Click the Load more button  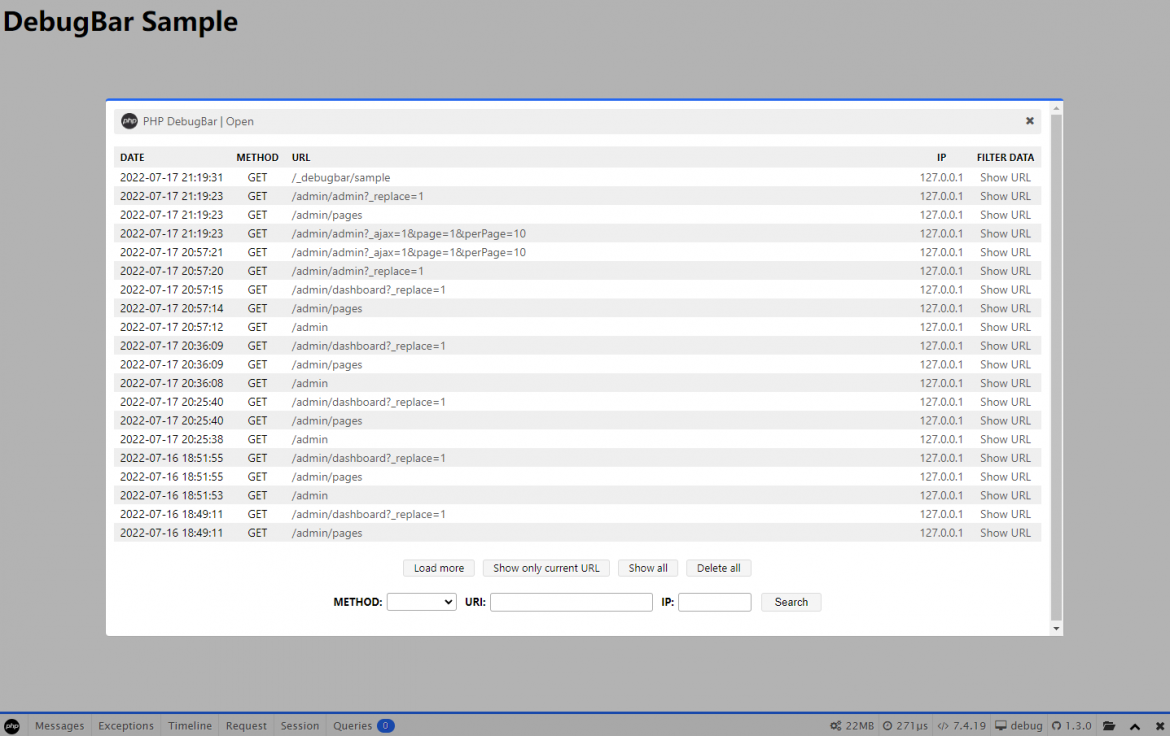pos(439,568)
